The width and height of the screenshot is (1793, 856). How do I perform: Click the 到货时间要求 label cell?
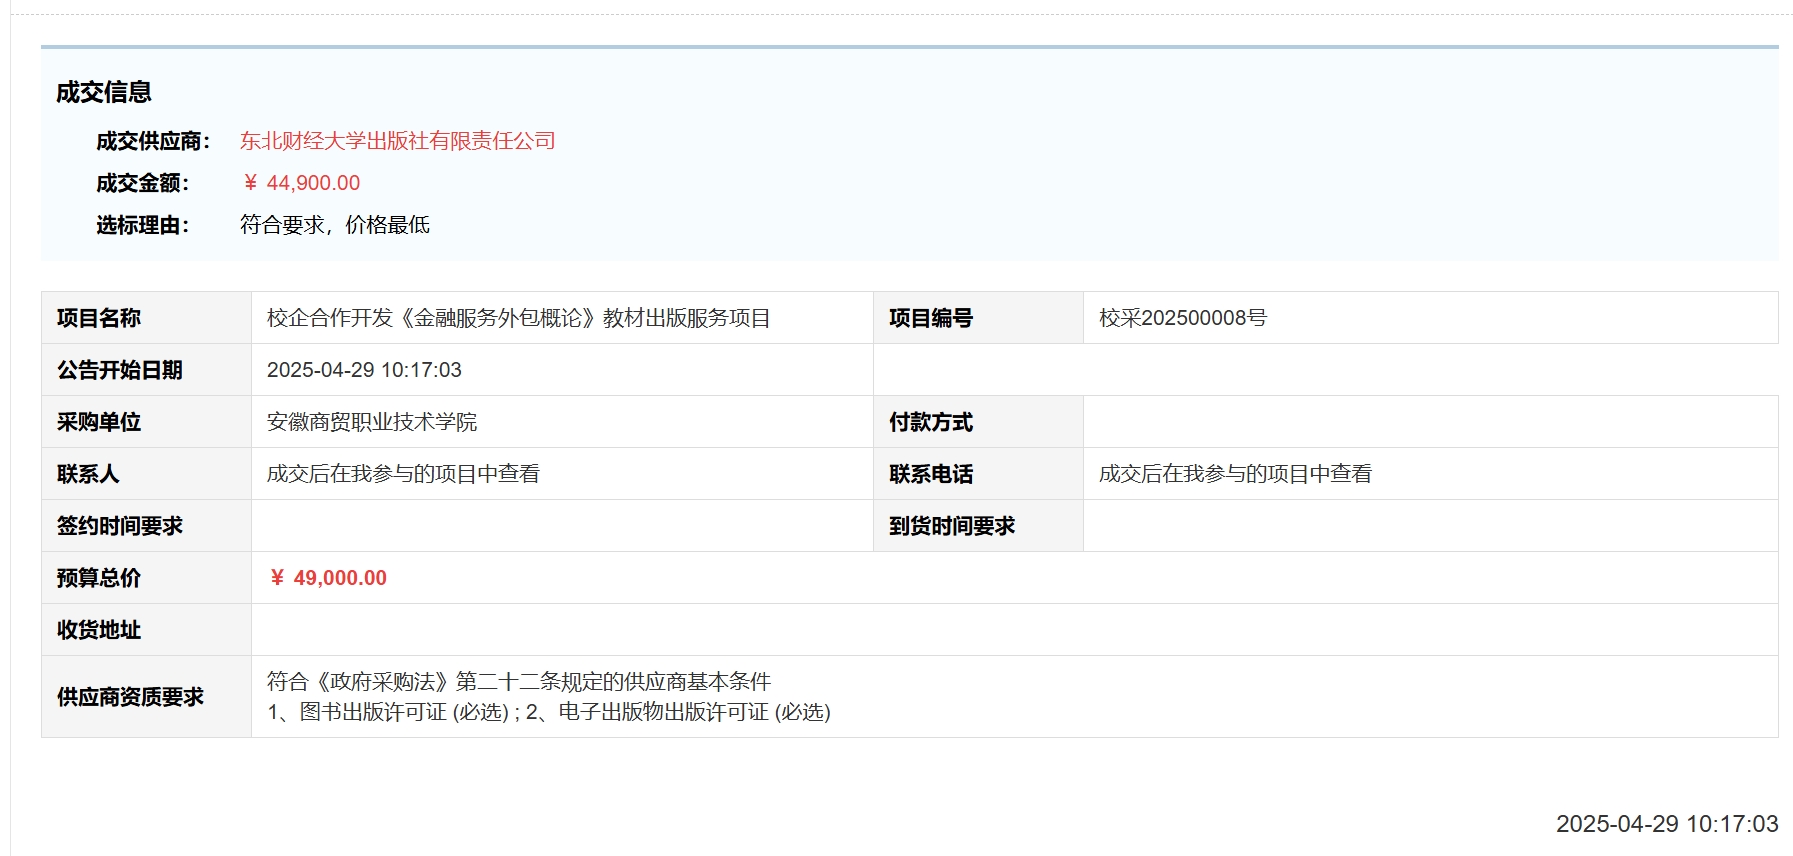pyautogui.click(x=951, y=526)
